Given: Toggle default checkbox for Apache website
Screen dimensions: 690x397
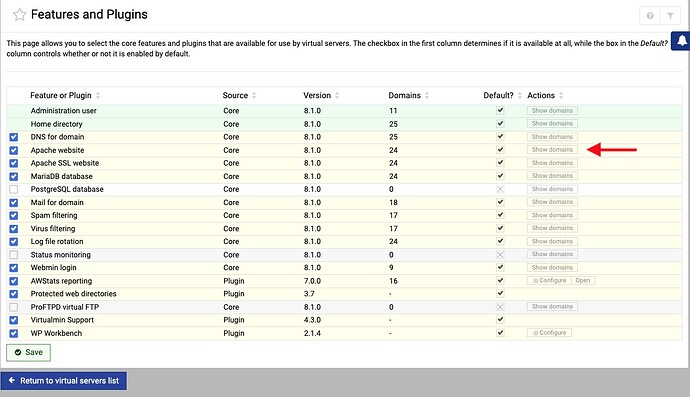Looking at the screenshot, I should pos(500,149).
